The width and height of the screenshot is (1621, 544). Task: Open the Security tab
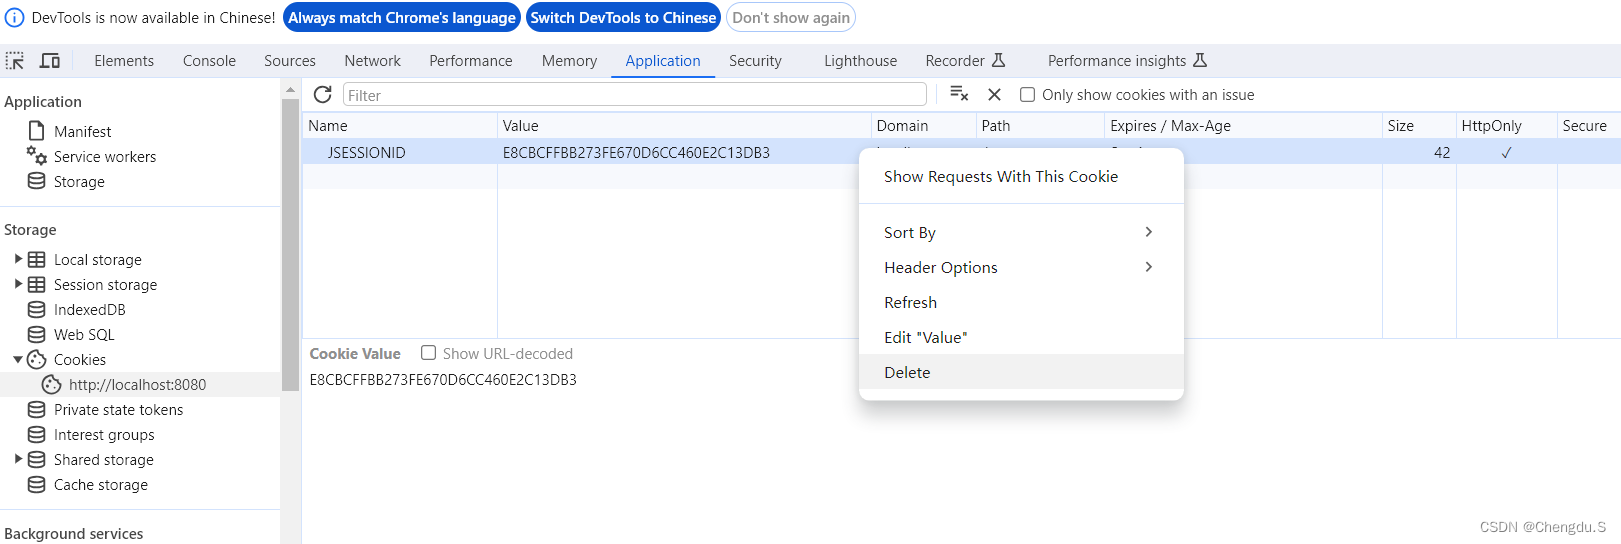pyautogui.click(x=755, y=61)
